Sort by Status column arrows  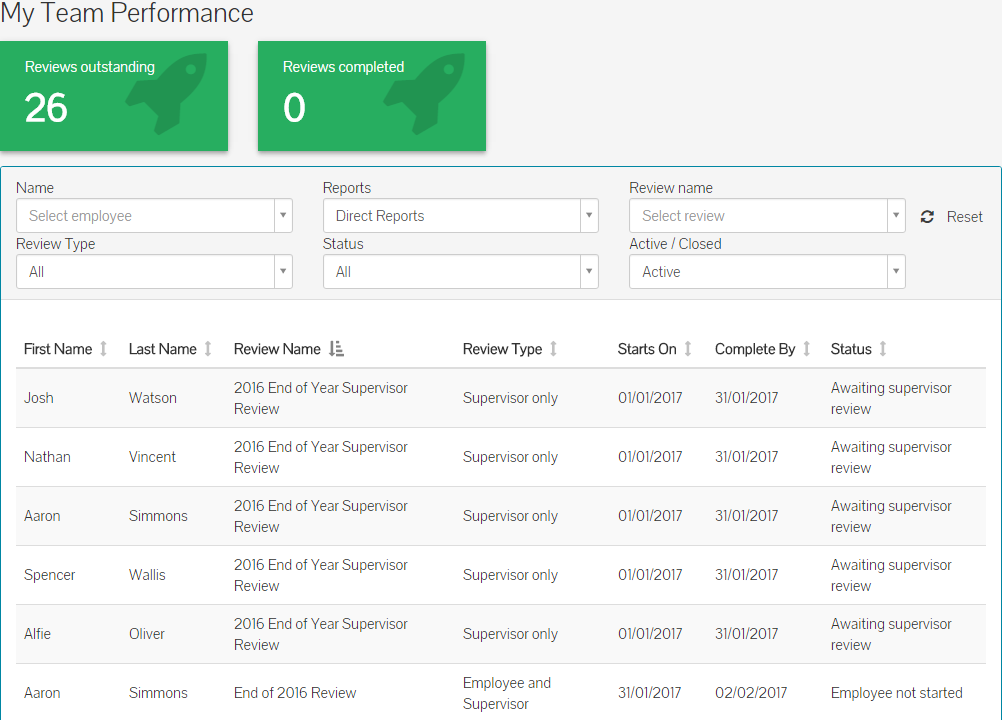point(883,349)
